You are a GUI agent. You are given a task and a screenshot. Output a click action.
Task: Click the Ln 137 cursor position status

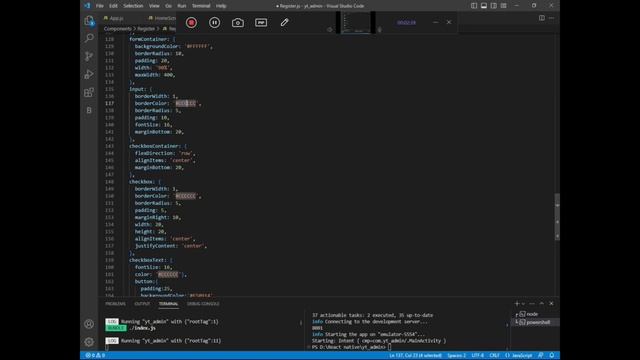[x=415, y=356]
